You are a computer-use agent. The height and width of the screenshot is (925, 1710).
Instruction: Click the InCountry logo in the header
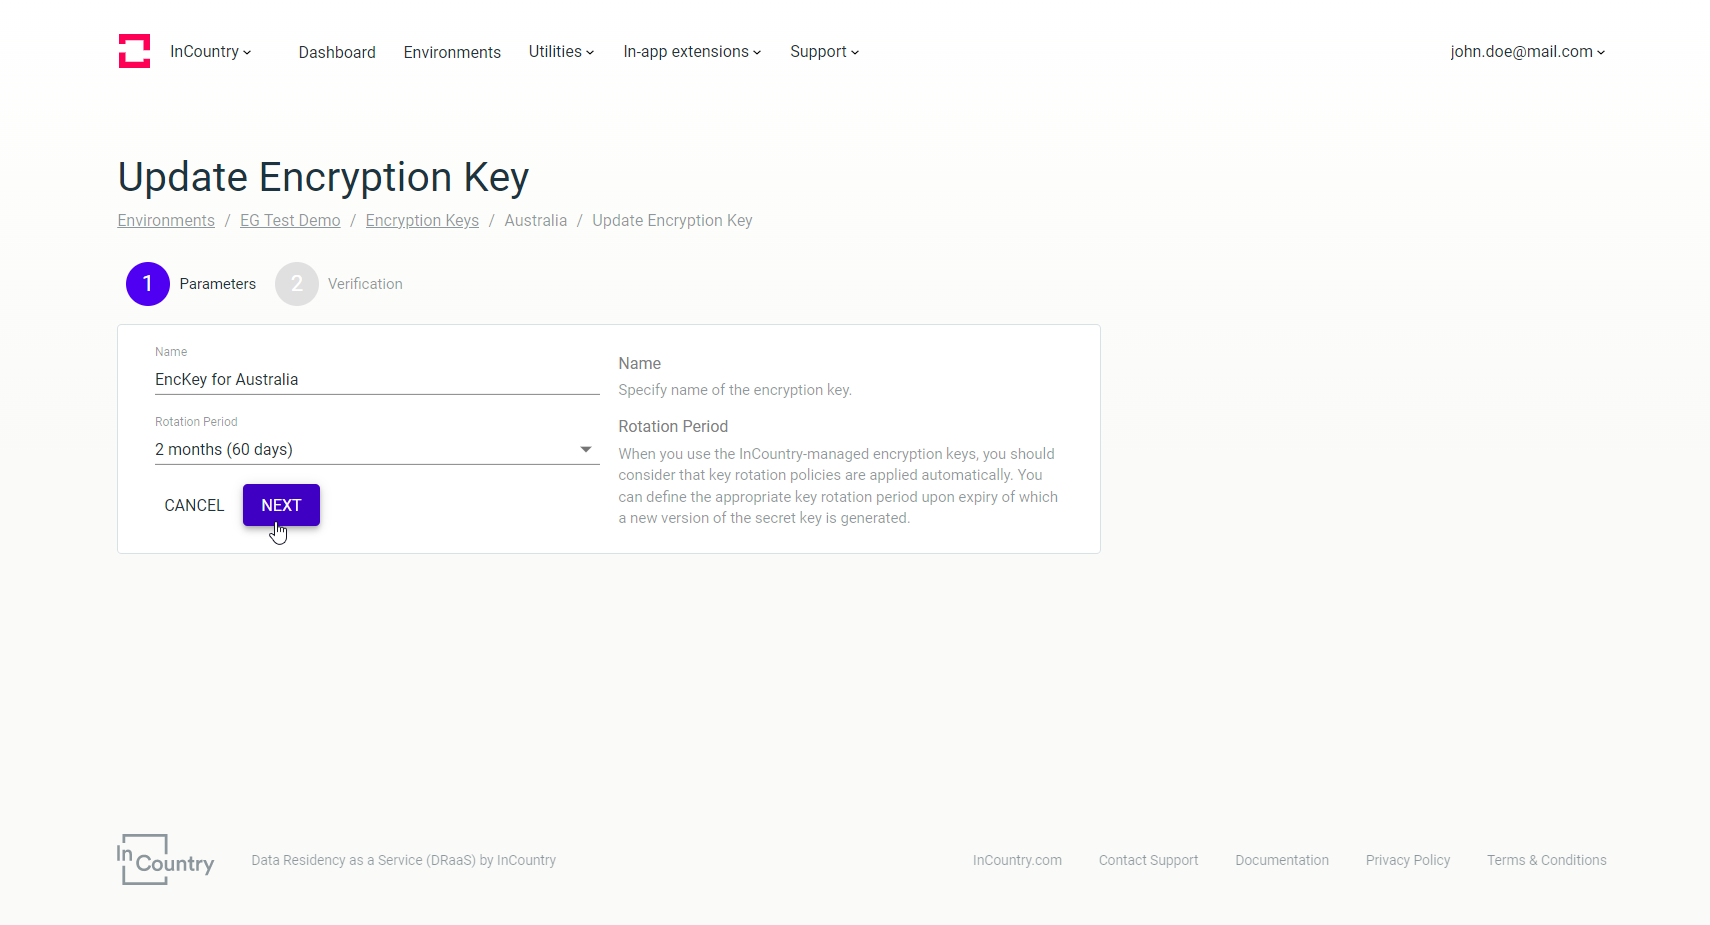134,51
